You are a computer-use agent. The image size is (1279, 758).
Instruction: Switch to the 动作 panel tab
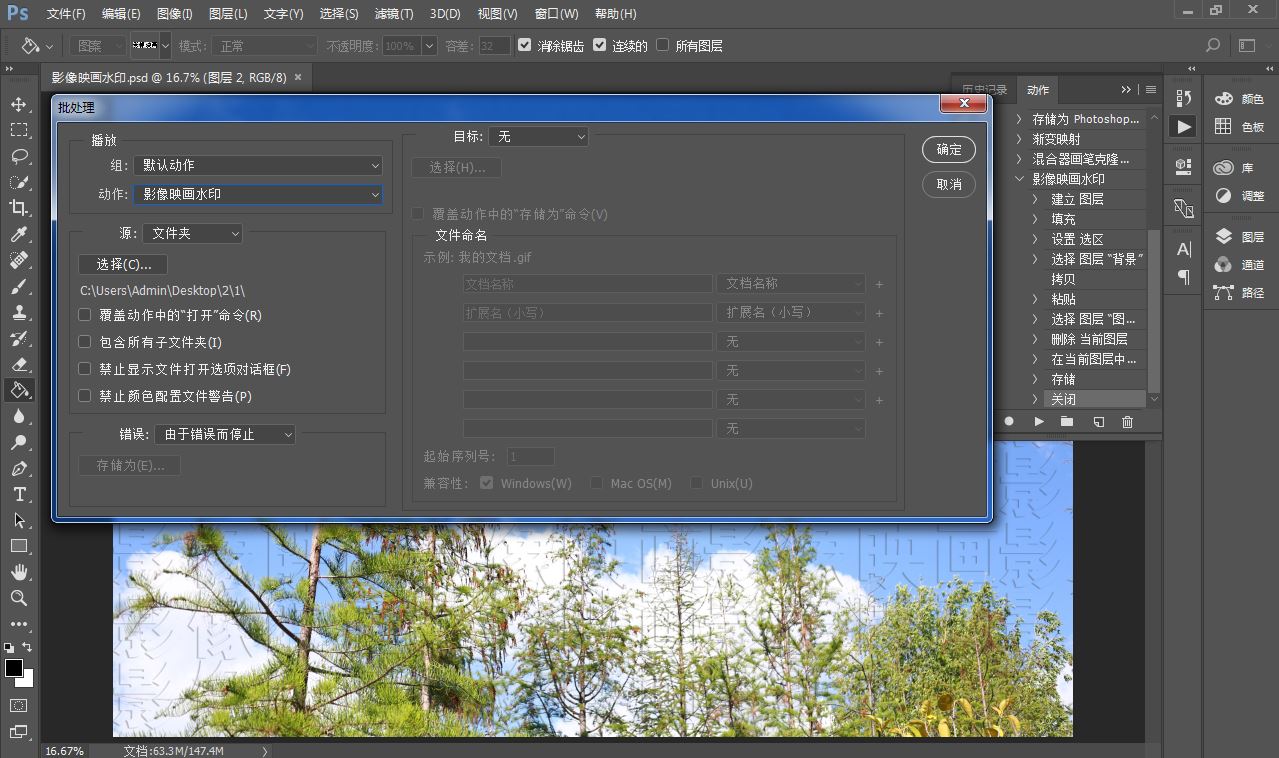1038,90
